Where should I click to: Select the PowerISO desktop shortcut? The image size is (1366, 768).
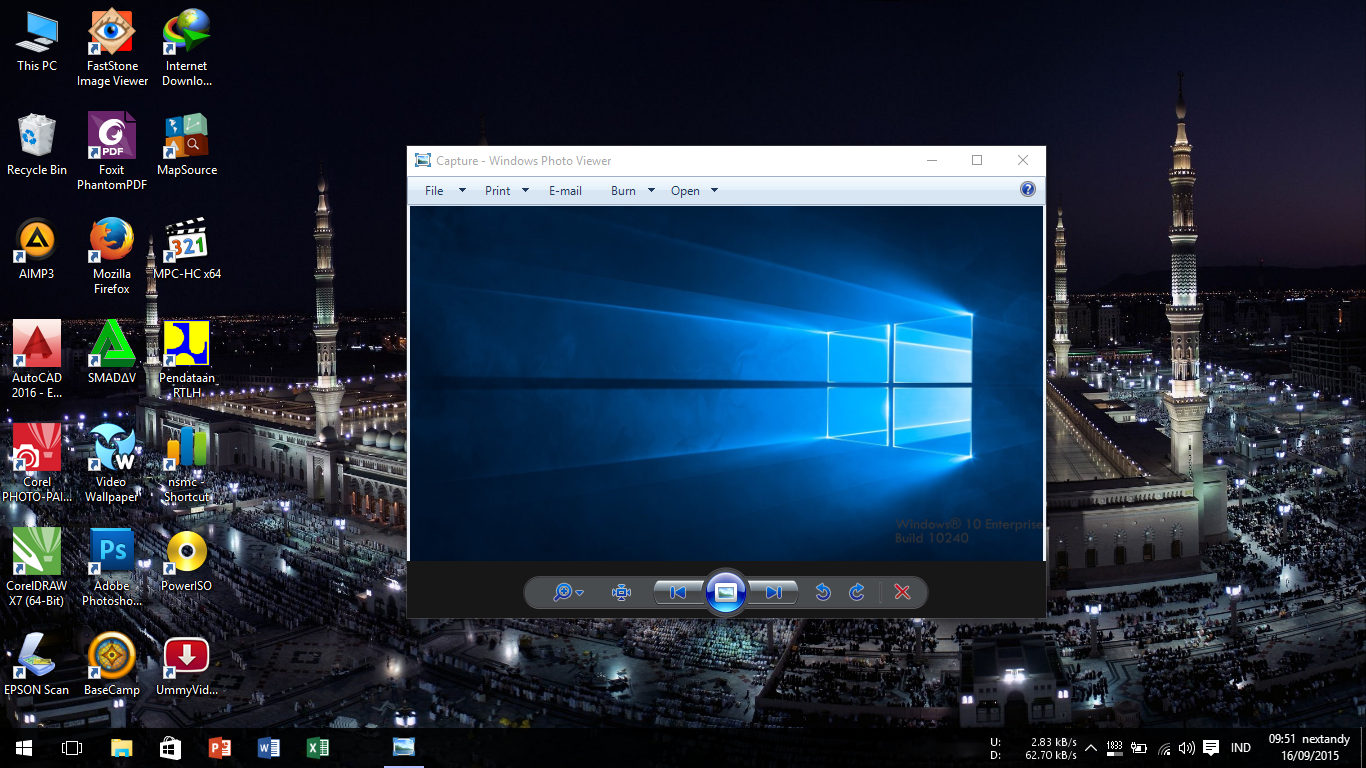(x=187, y=562)
